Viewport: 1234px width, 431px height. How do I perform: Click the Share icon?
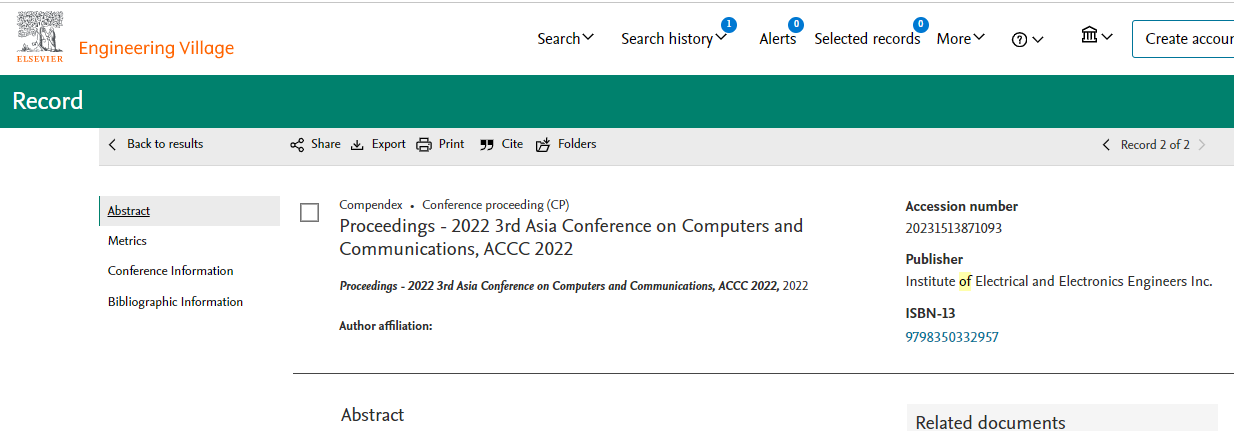point(297,144)
